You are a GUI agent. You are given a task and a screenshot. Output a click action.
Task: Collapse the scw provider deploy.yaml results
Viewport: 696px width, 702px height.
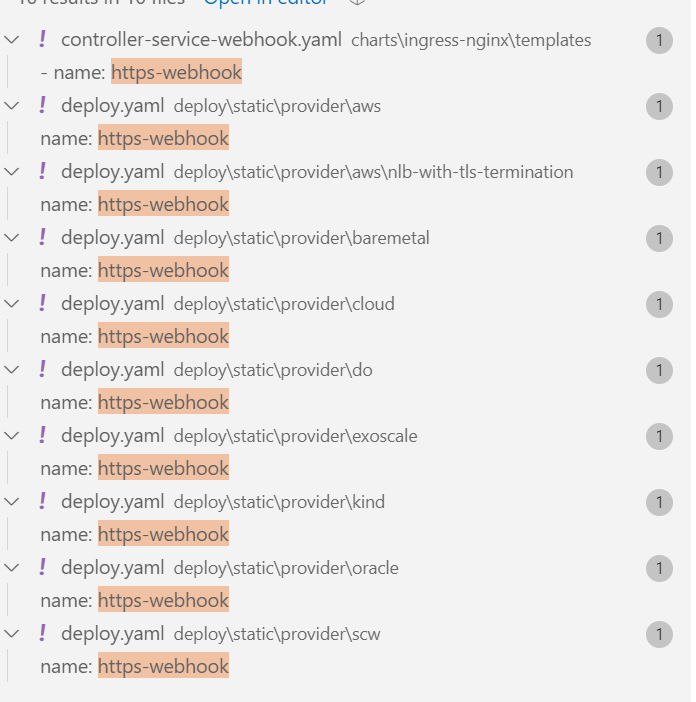12,634
